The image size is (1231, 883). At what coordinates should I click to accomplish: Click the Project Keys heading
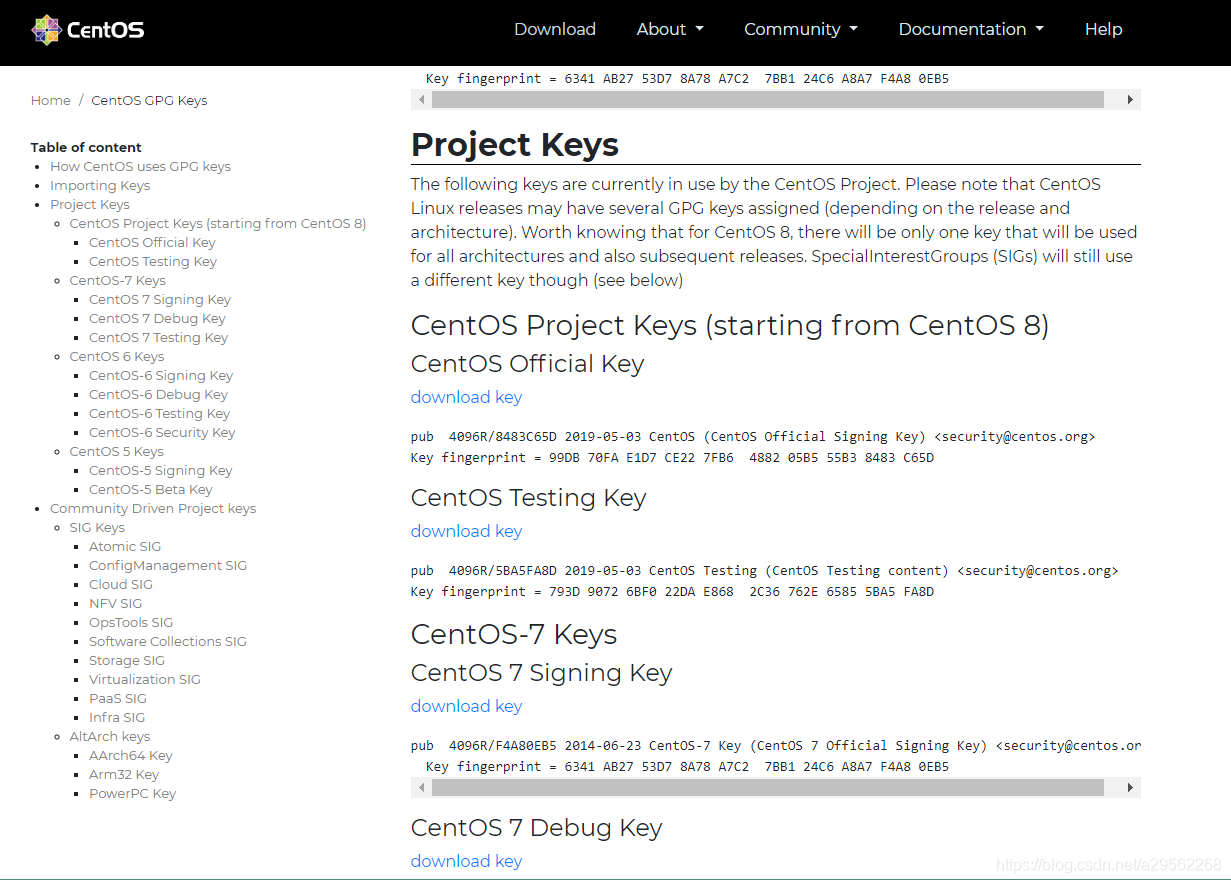[x=515, y=144]
